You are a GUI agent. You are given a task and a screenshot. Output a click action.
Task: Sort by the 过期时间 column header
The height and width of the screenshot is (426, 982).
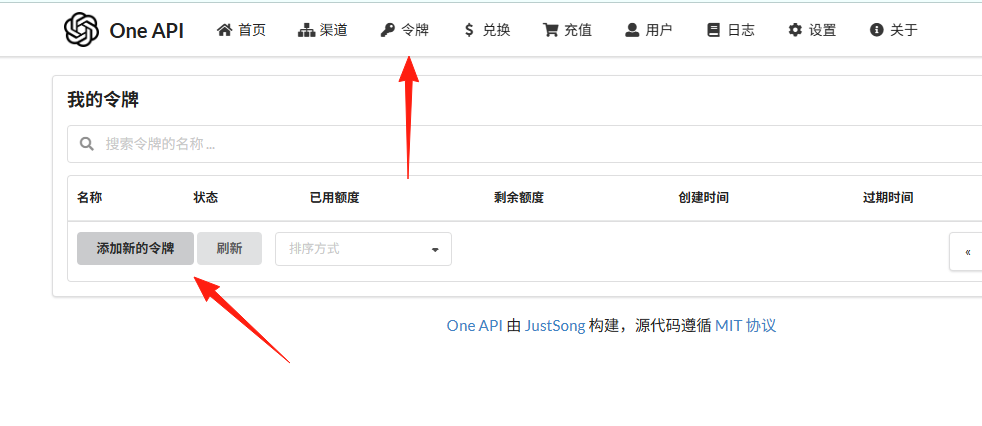point(888,198)
